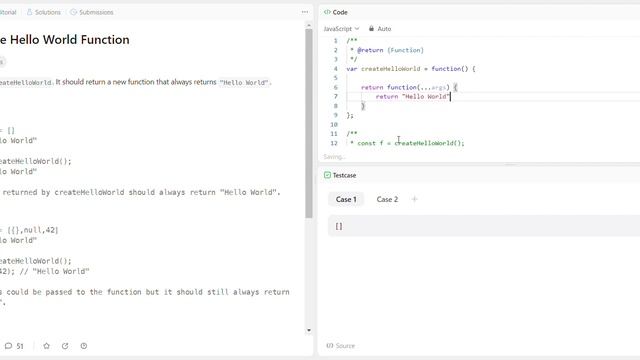The image size is (640, 360).
Task: Click the Code tab's angle-bracket icon
Action: coord(327,12)
